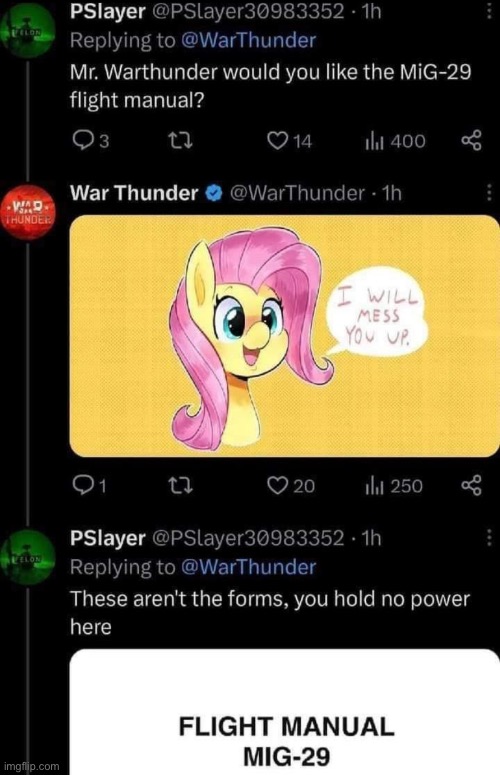This screenshot has width=500, height=775.
Task: Like the War Thunder tweet with 20 likes
Action: click(x=291, y=486)
